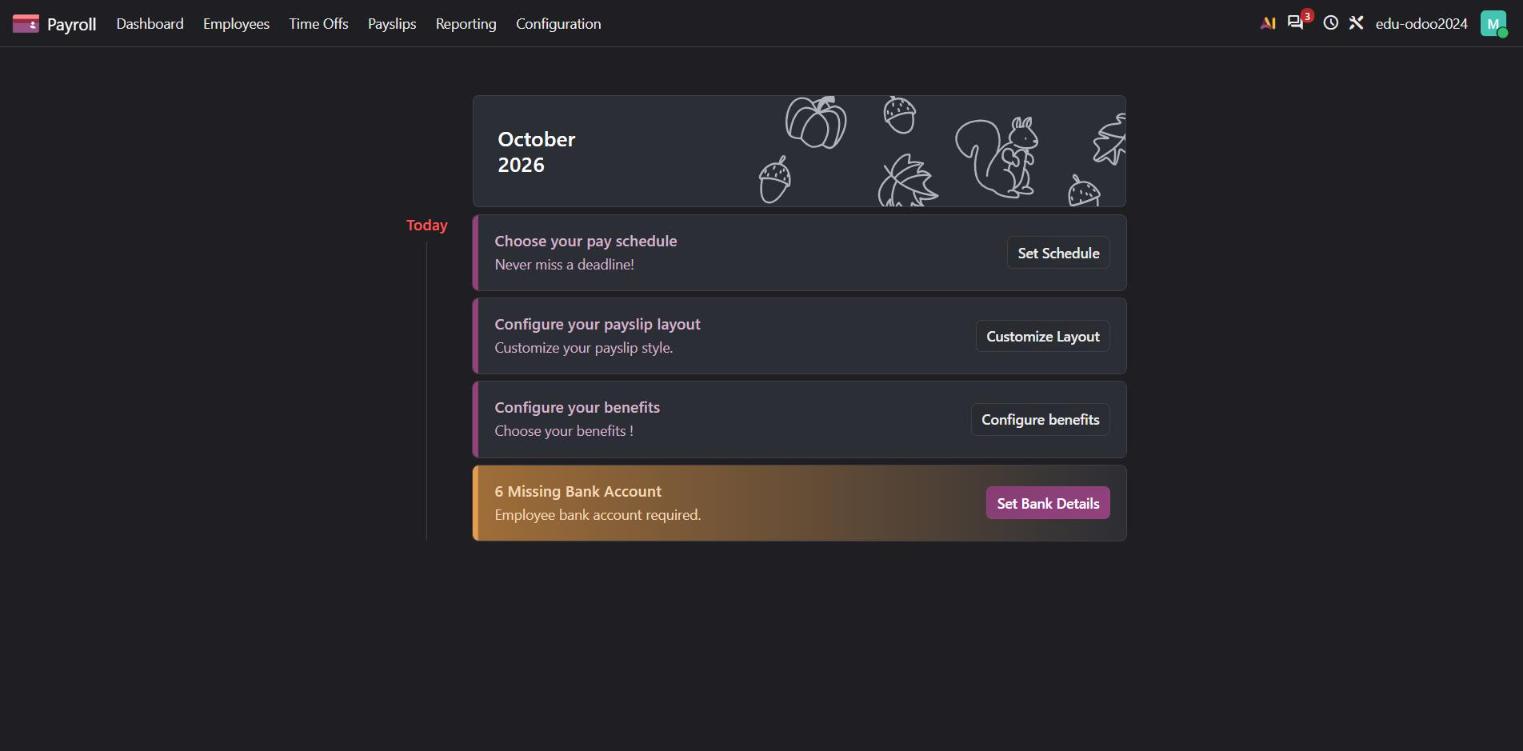Open the Payslips menu
This screenshot has width=1523, height=751.
tap(392, 23)
